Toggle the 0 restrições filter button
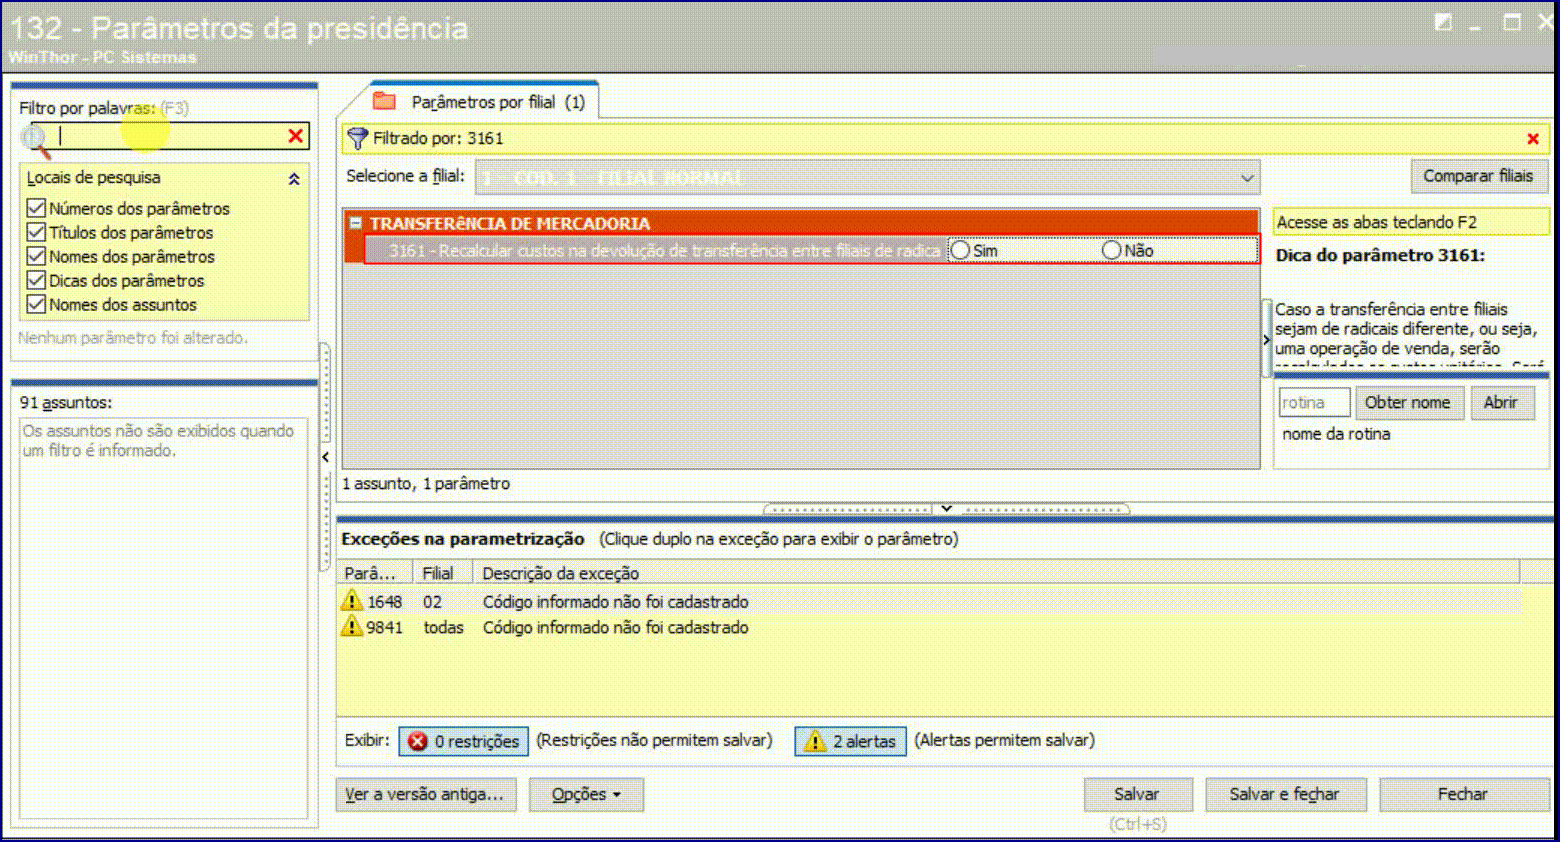1560x842 pixels. tap(463, 741)
